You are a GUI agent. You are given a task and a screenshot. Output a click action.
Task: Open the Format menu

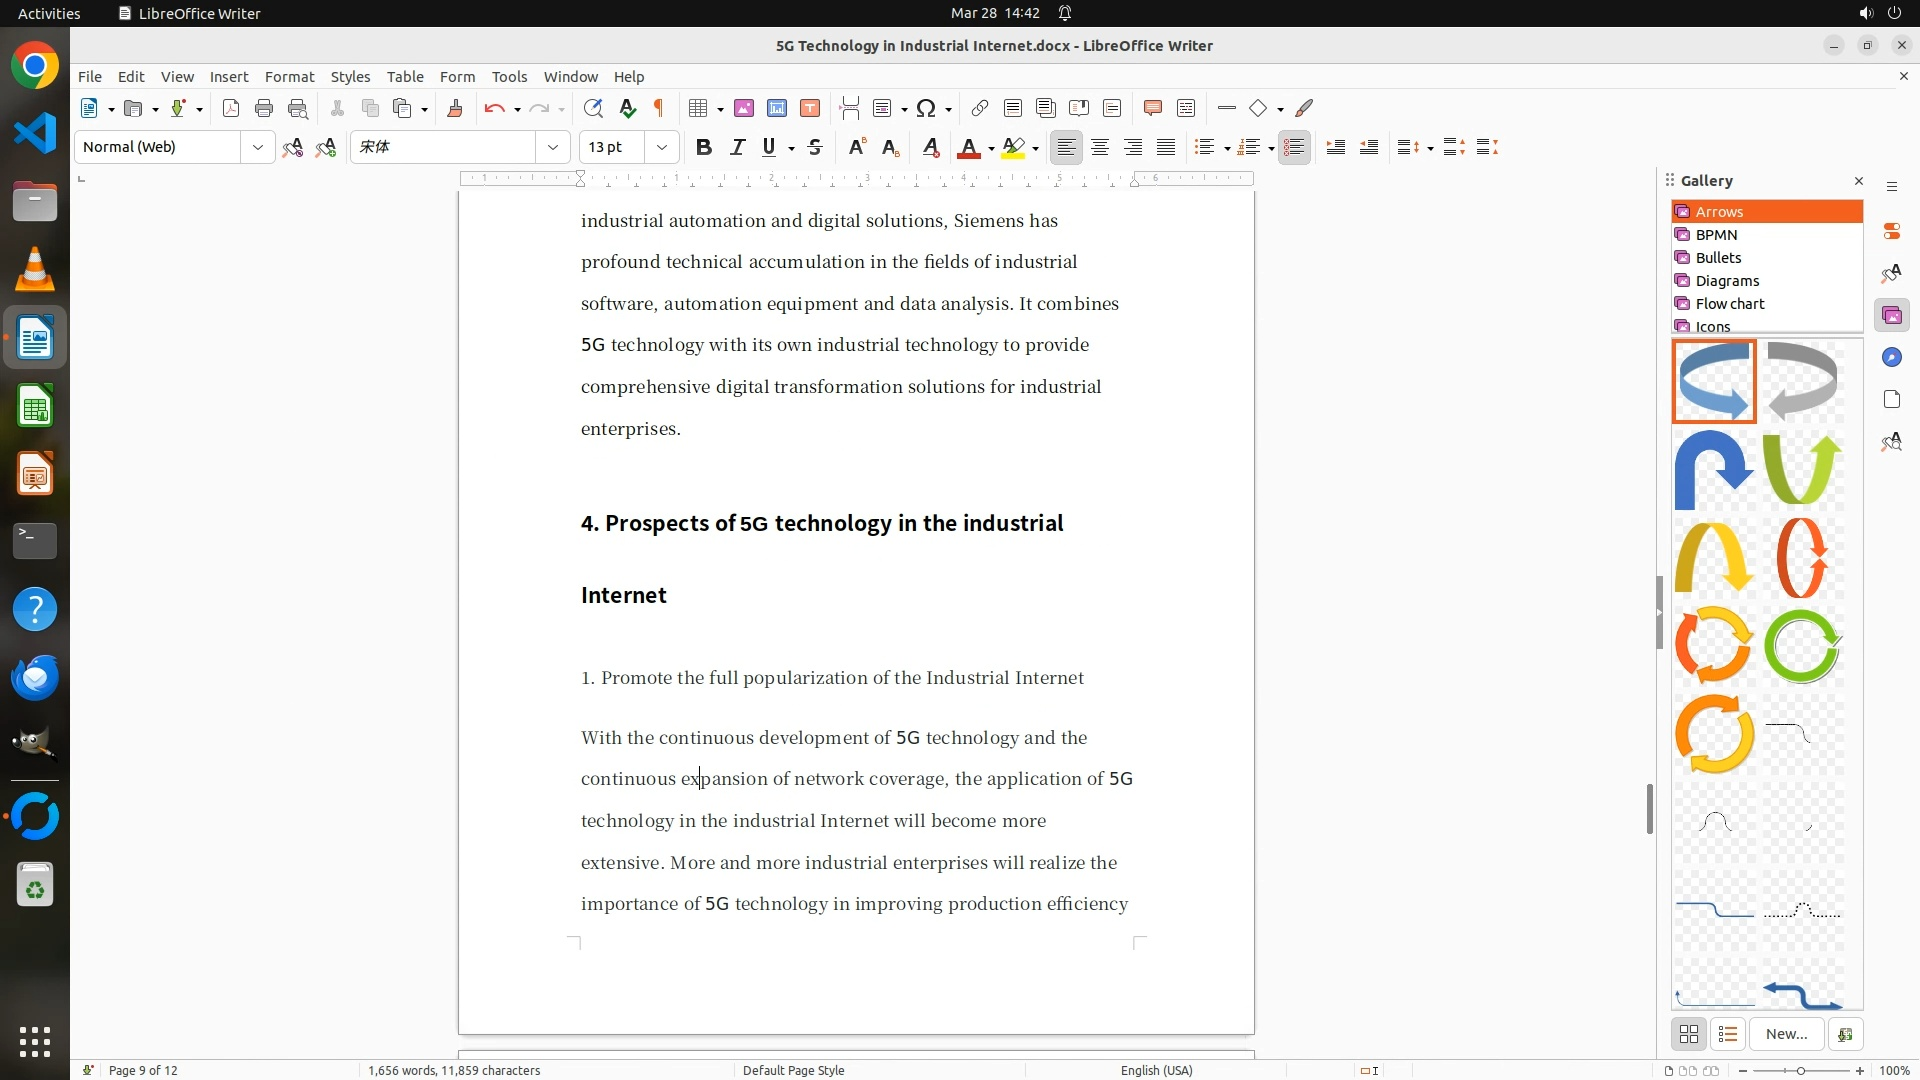coord(289,77)
